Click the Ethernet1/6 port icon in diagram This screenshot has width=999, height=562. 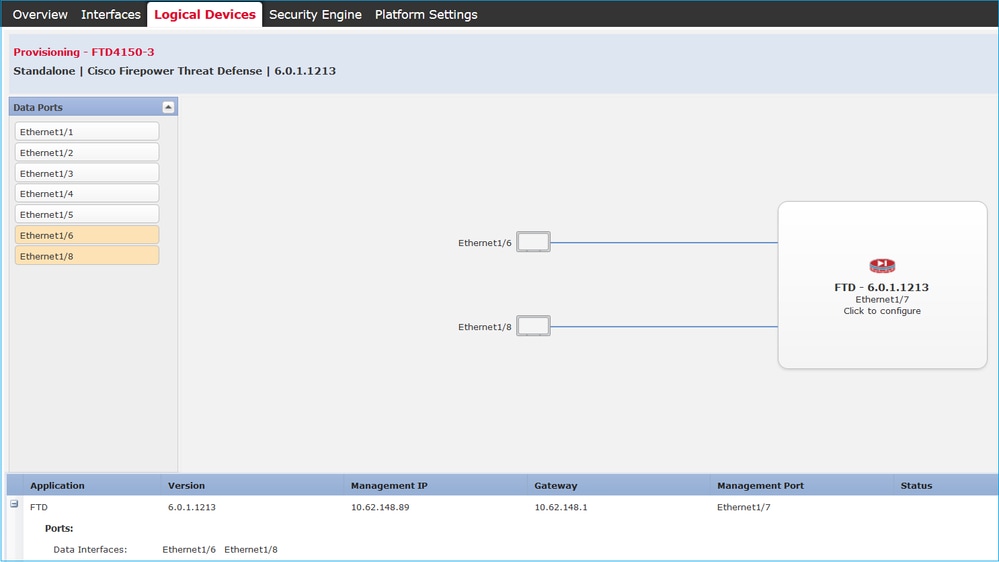click(x=533, y=242)
